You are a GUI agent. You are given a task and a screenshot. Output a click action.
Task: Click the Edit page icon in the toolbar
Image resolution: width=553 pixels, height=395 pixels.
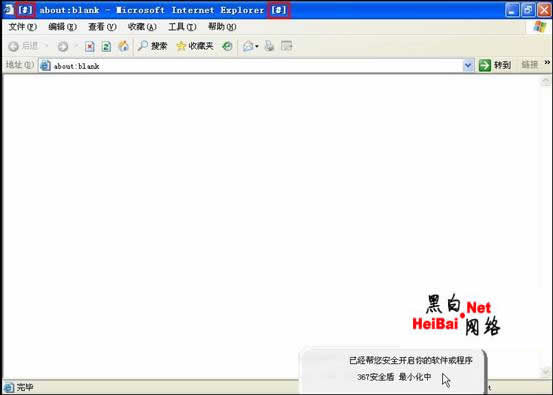[x=286, y=46]
